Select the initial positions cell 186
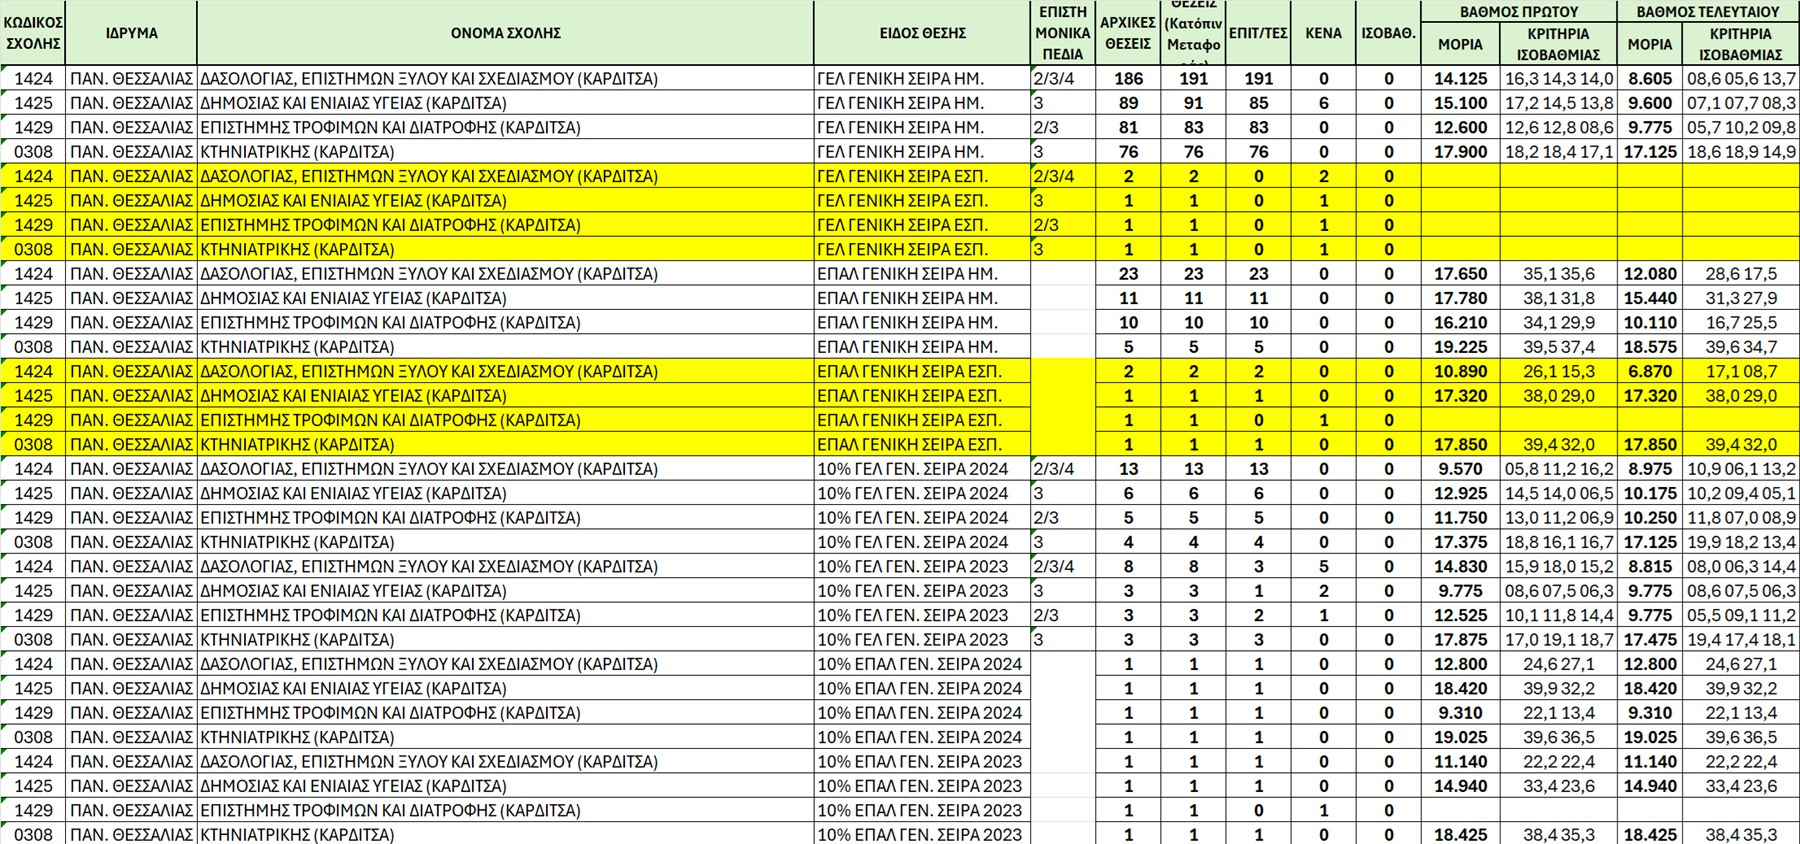 tap(1128, 79)
